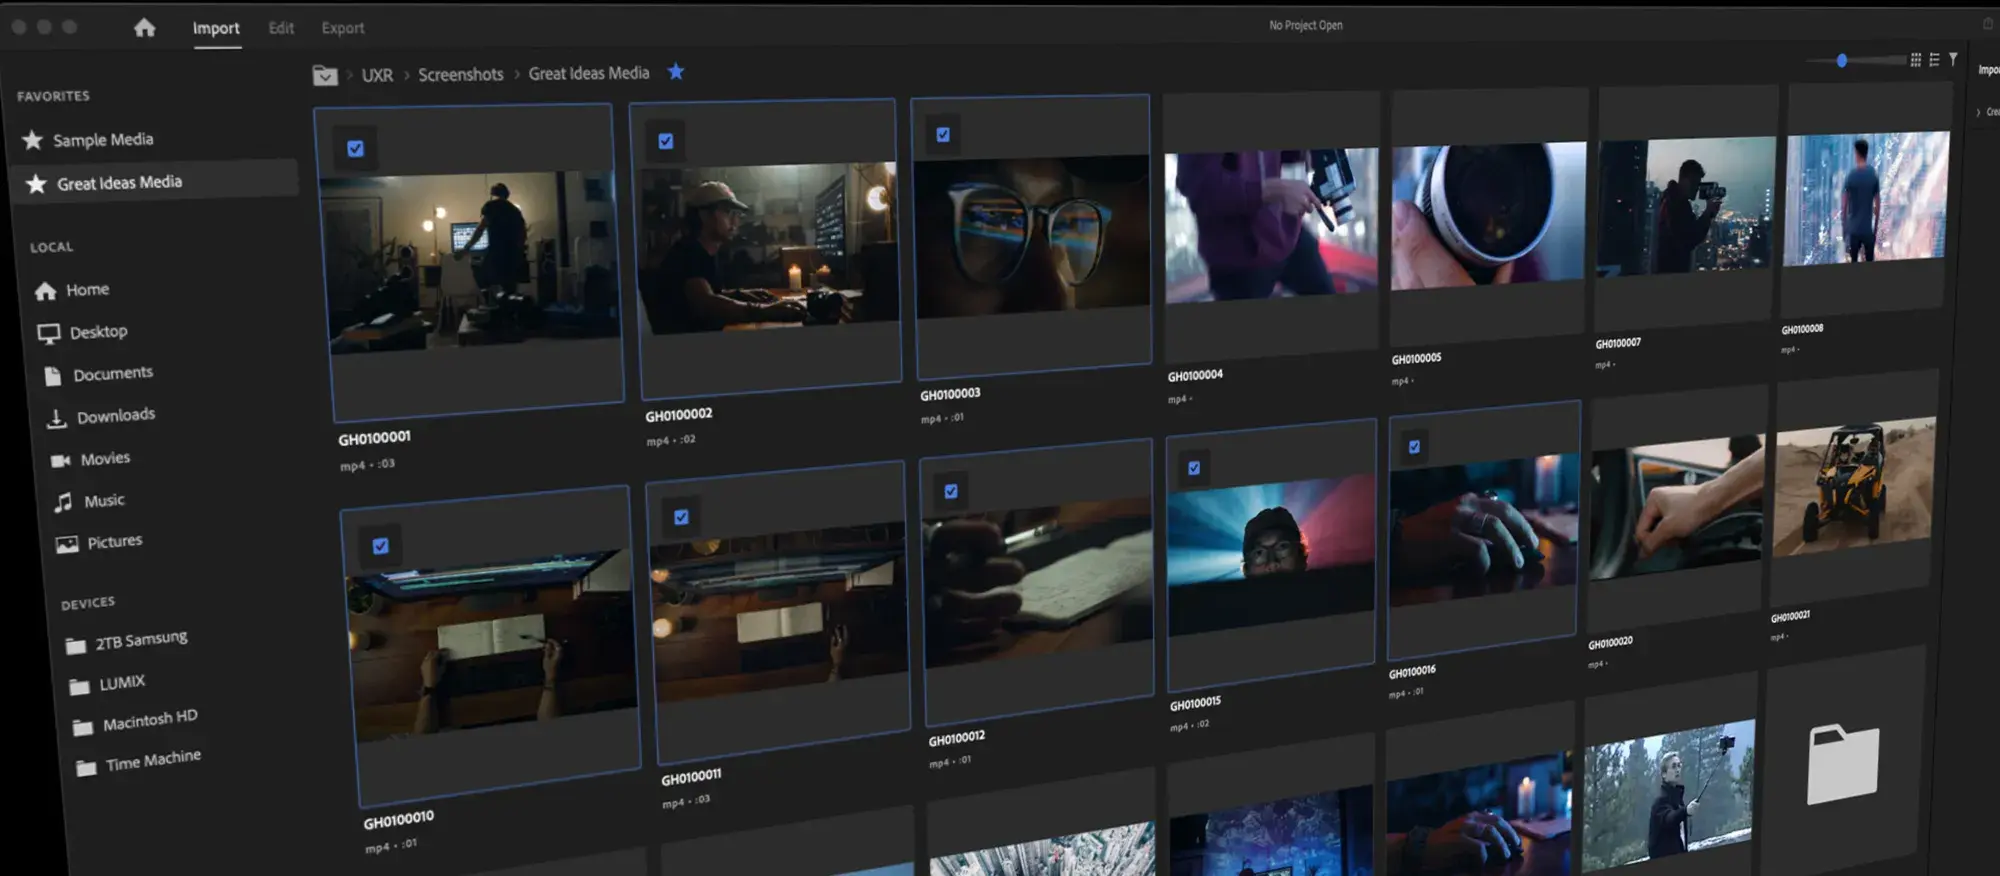Uncheck clip GH0100015
The image size is (2000, 876).
point(1194,468)
